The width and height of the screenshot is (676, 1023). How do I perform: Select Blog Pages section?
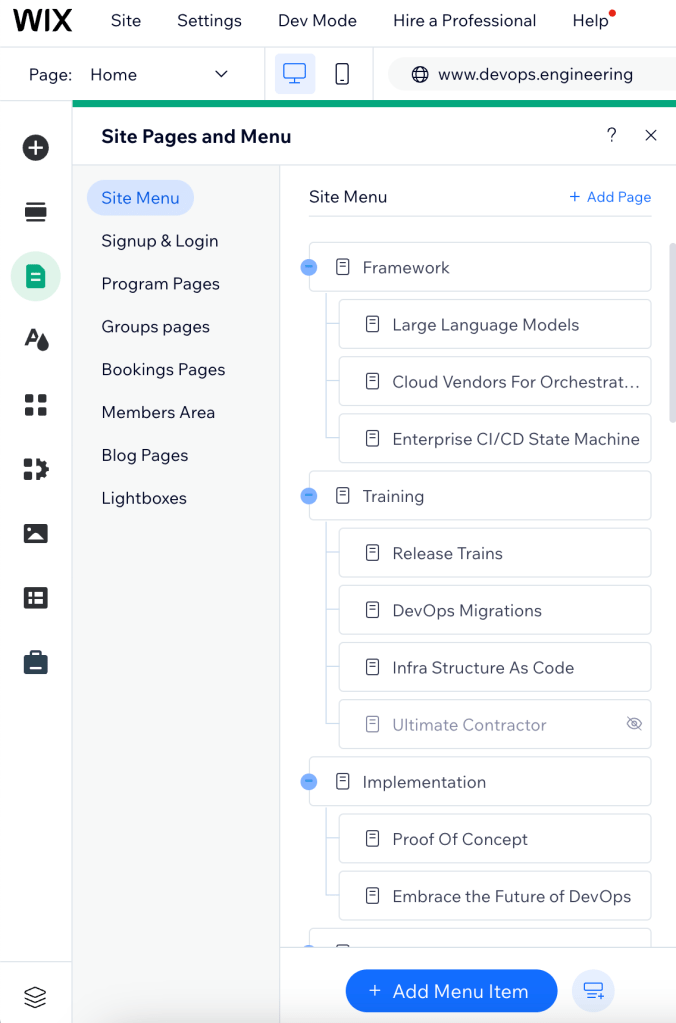145,455
